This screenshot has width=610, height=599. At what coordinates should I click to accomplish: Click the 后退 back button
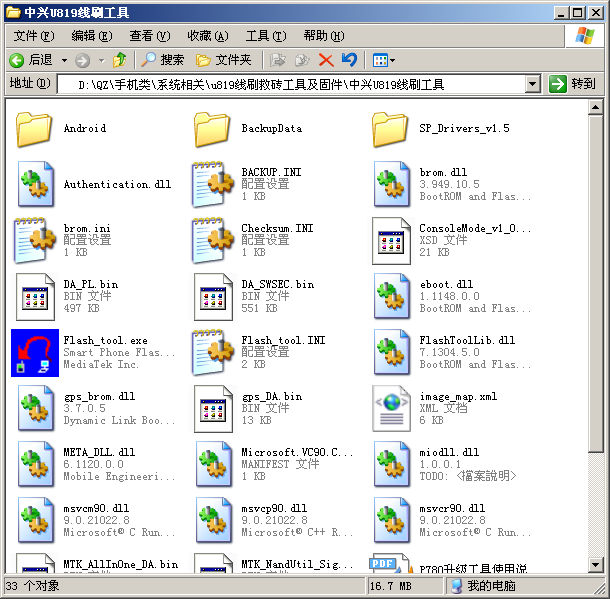click(31, 60)
